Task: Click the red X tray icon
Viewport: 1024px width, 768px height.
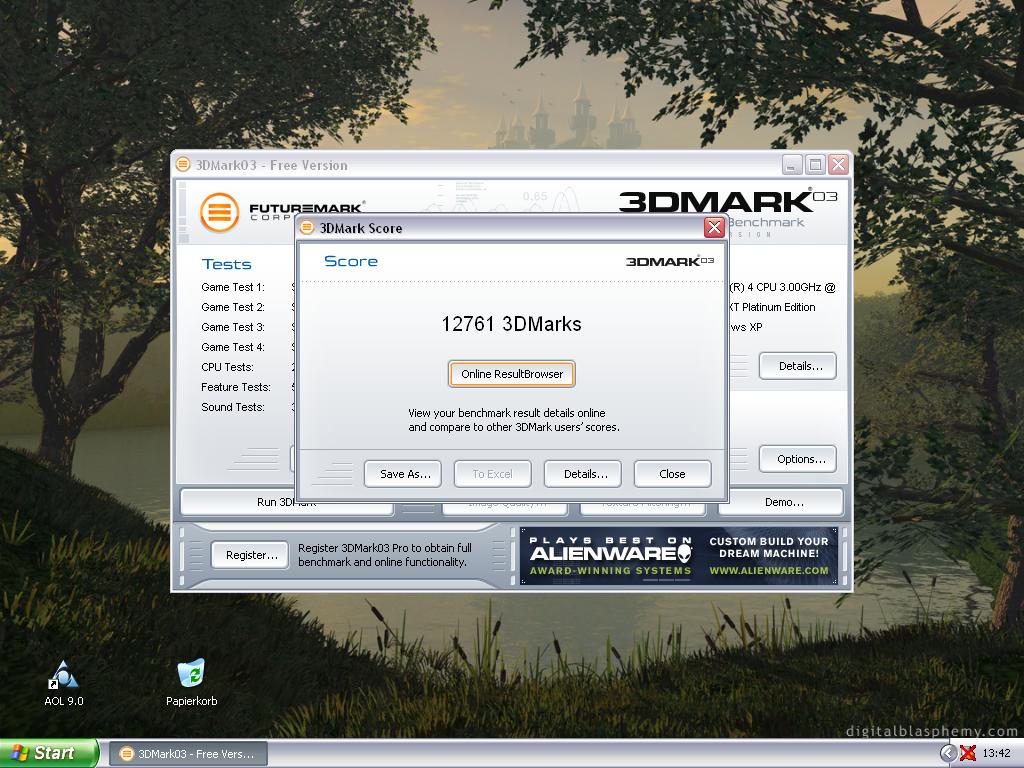Action: tap(968, 754)
